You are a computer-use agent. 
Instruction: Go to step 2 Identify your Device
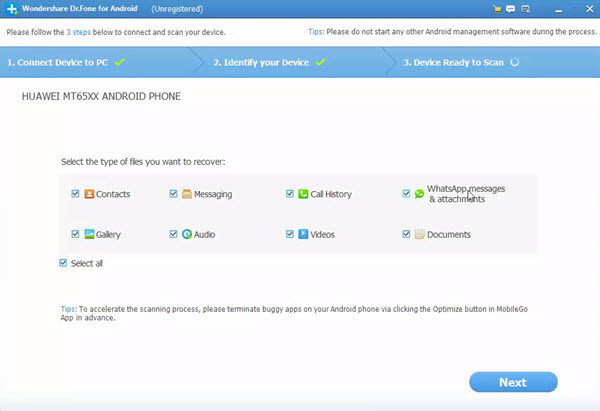(261, 62)
